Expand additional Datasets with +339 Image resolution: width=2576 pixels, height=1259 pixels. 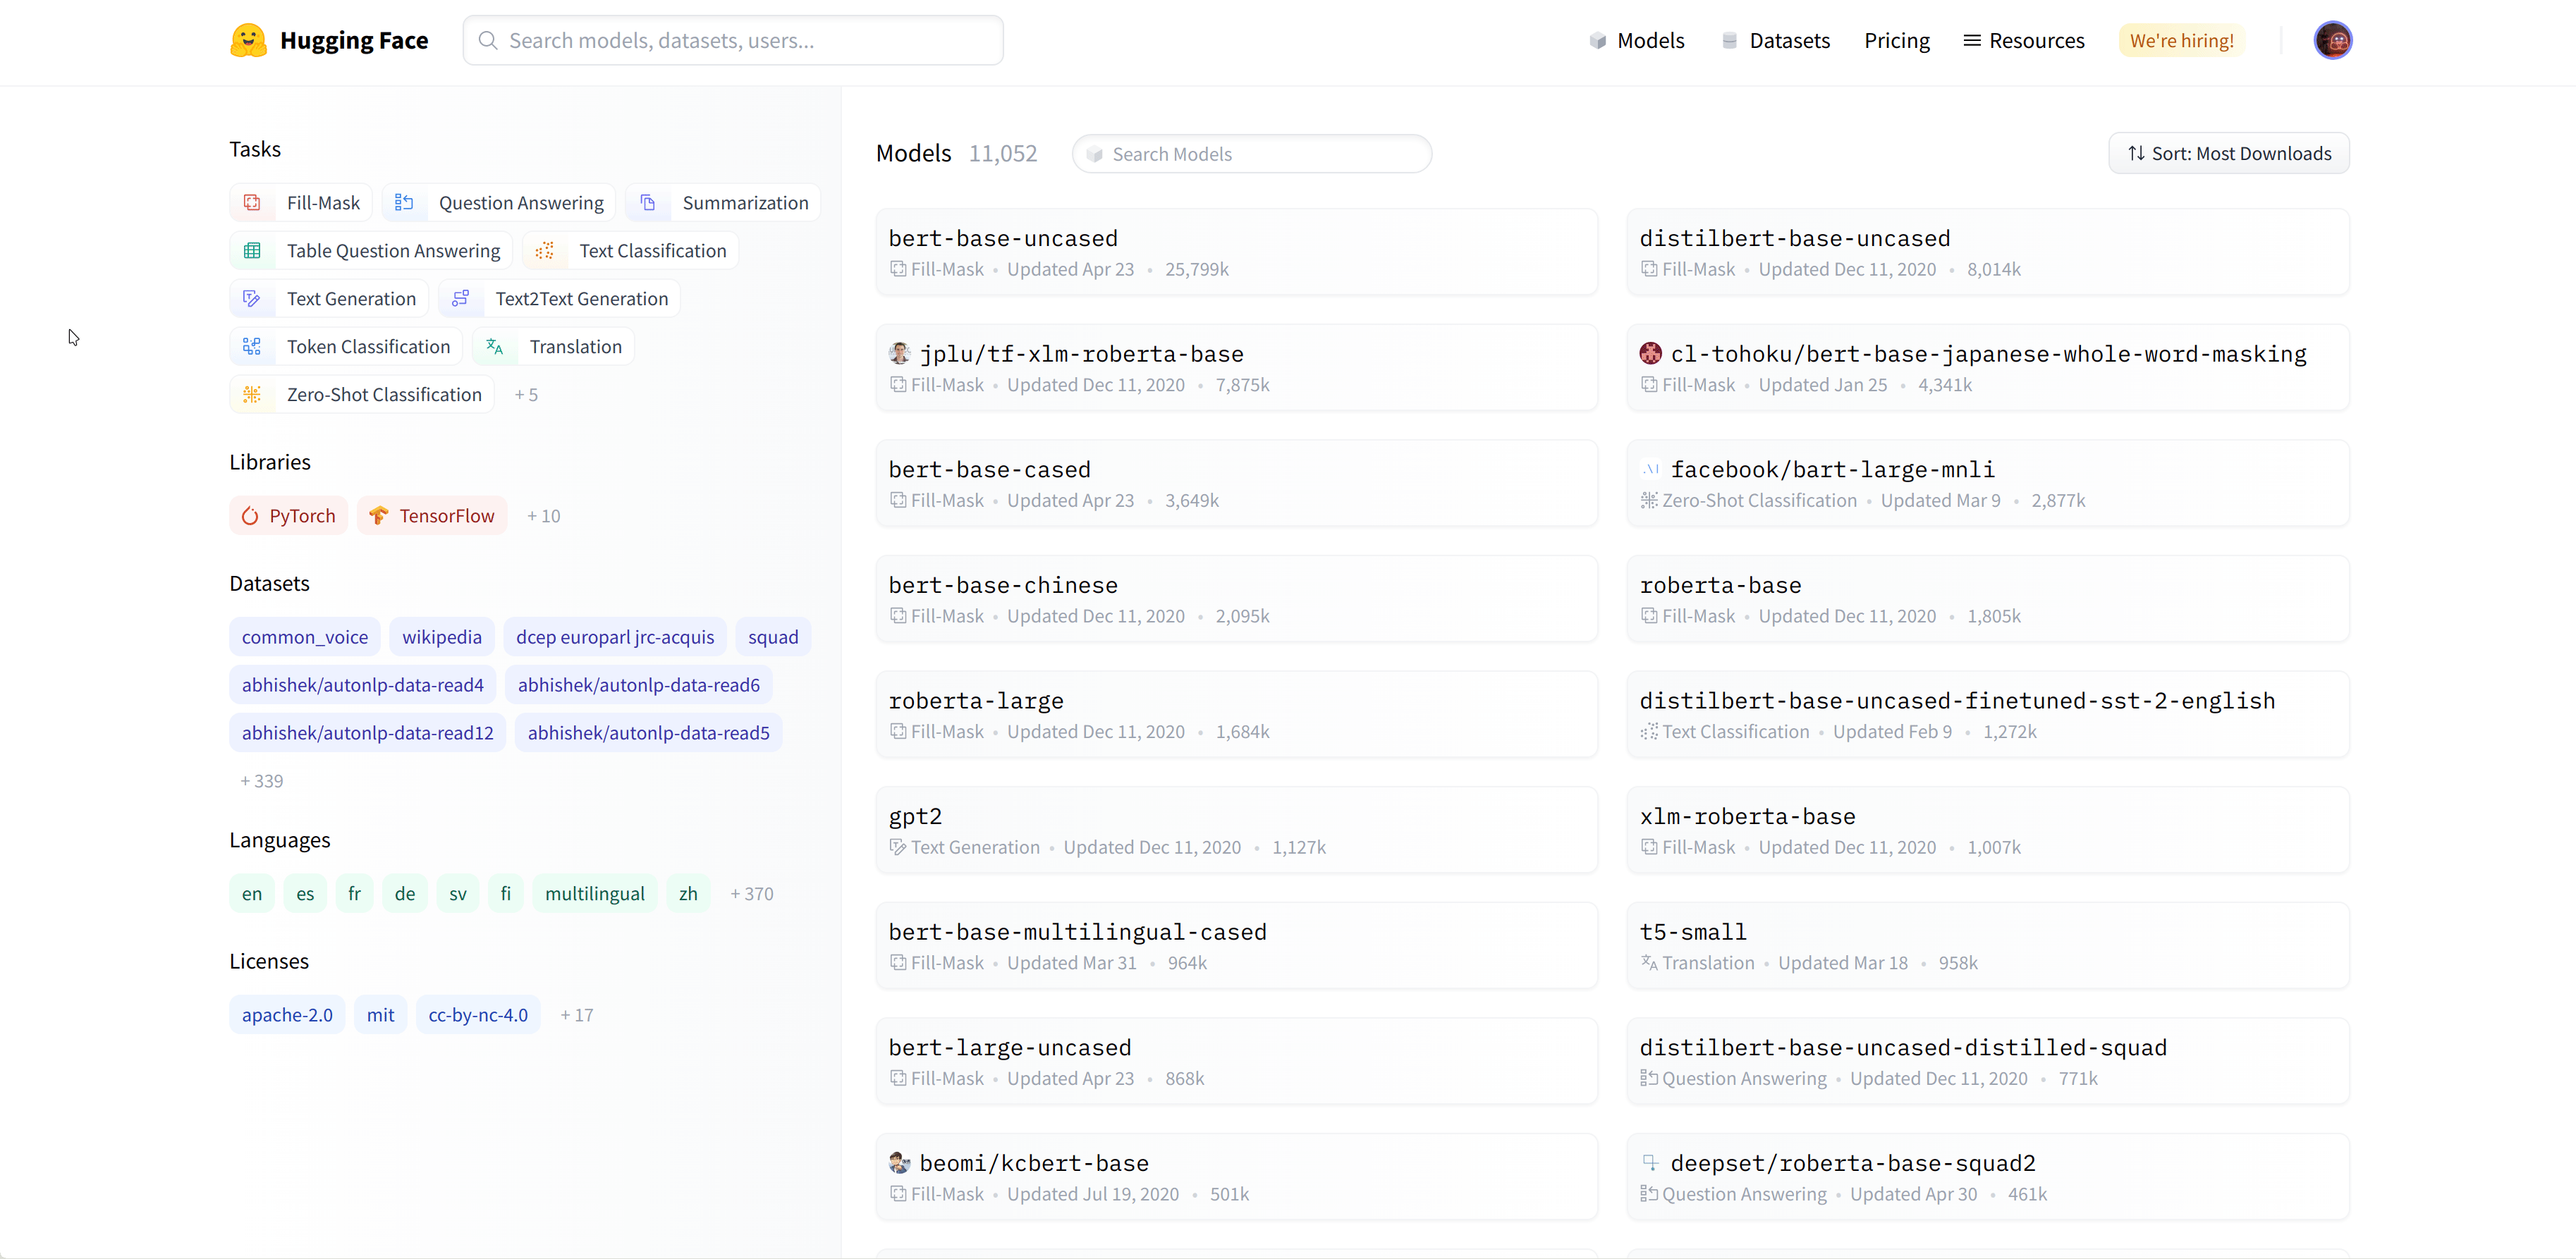tap(263, 780)
